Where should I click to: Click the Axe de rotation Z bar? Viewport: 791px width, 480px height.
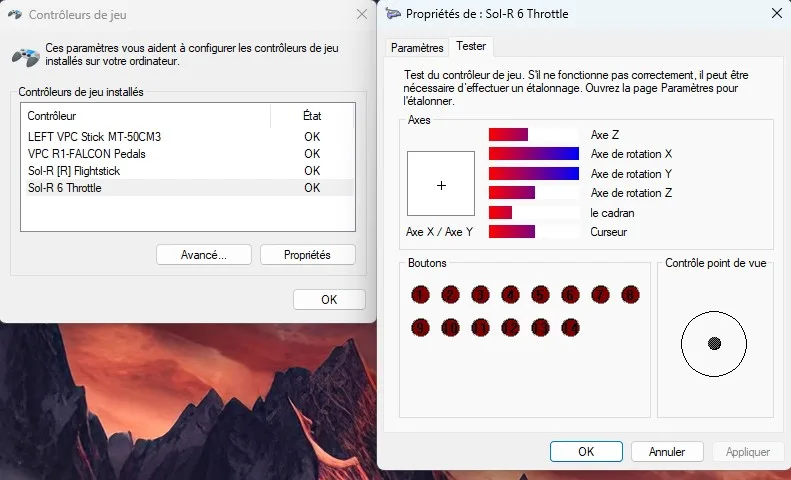pyautogui.click(x=534, y=193)
